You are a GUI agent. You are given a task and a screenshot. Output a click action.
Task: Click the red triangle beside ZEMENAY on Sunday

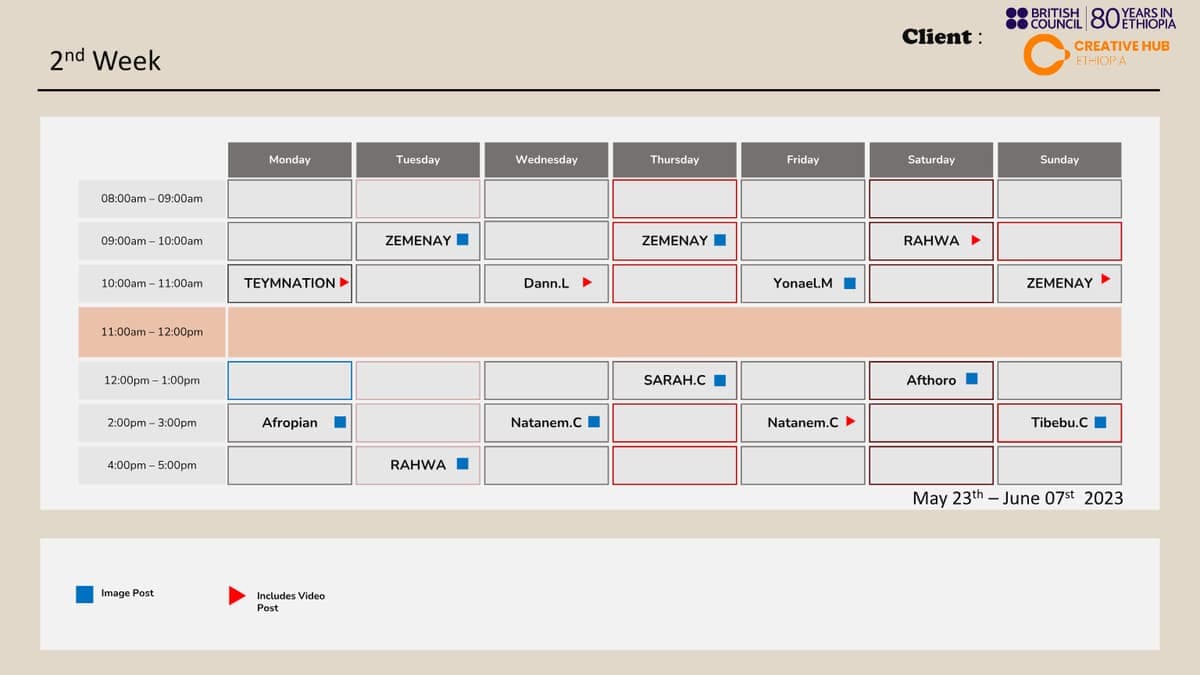[1105, 279]
